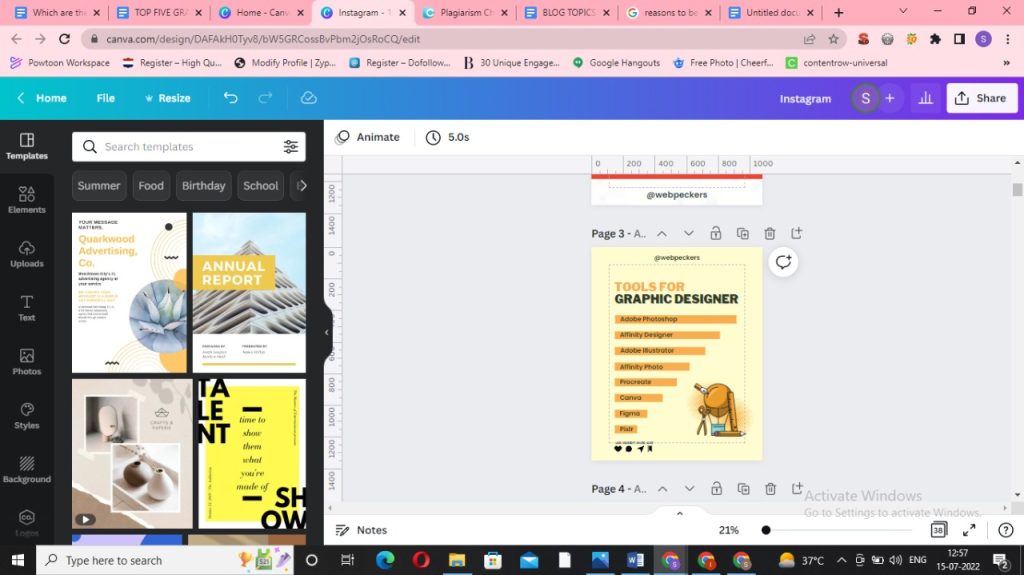1024x575 pixels.
Task: Show more template category chips arrow
Action: coord(301,186)
